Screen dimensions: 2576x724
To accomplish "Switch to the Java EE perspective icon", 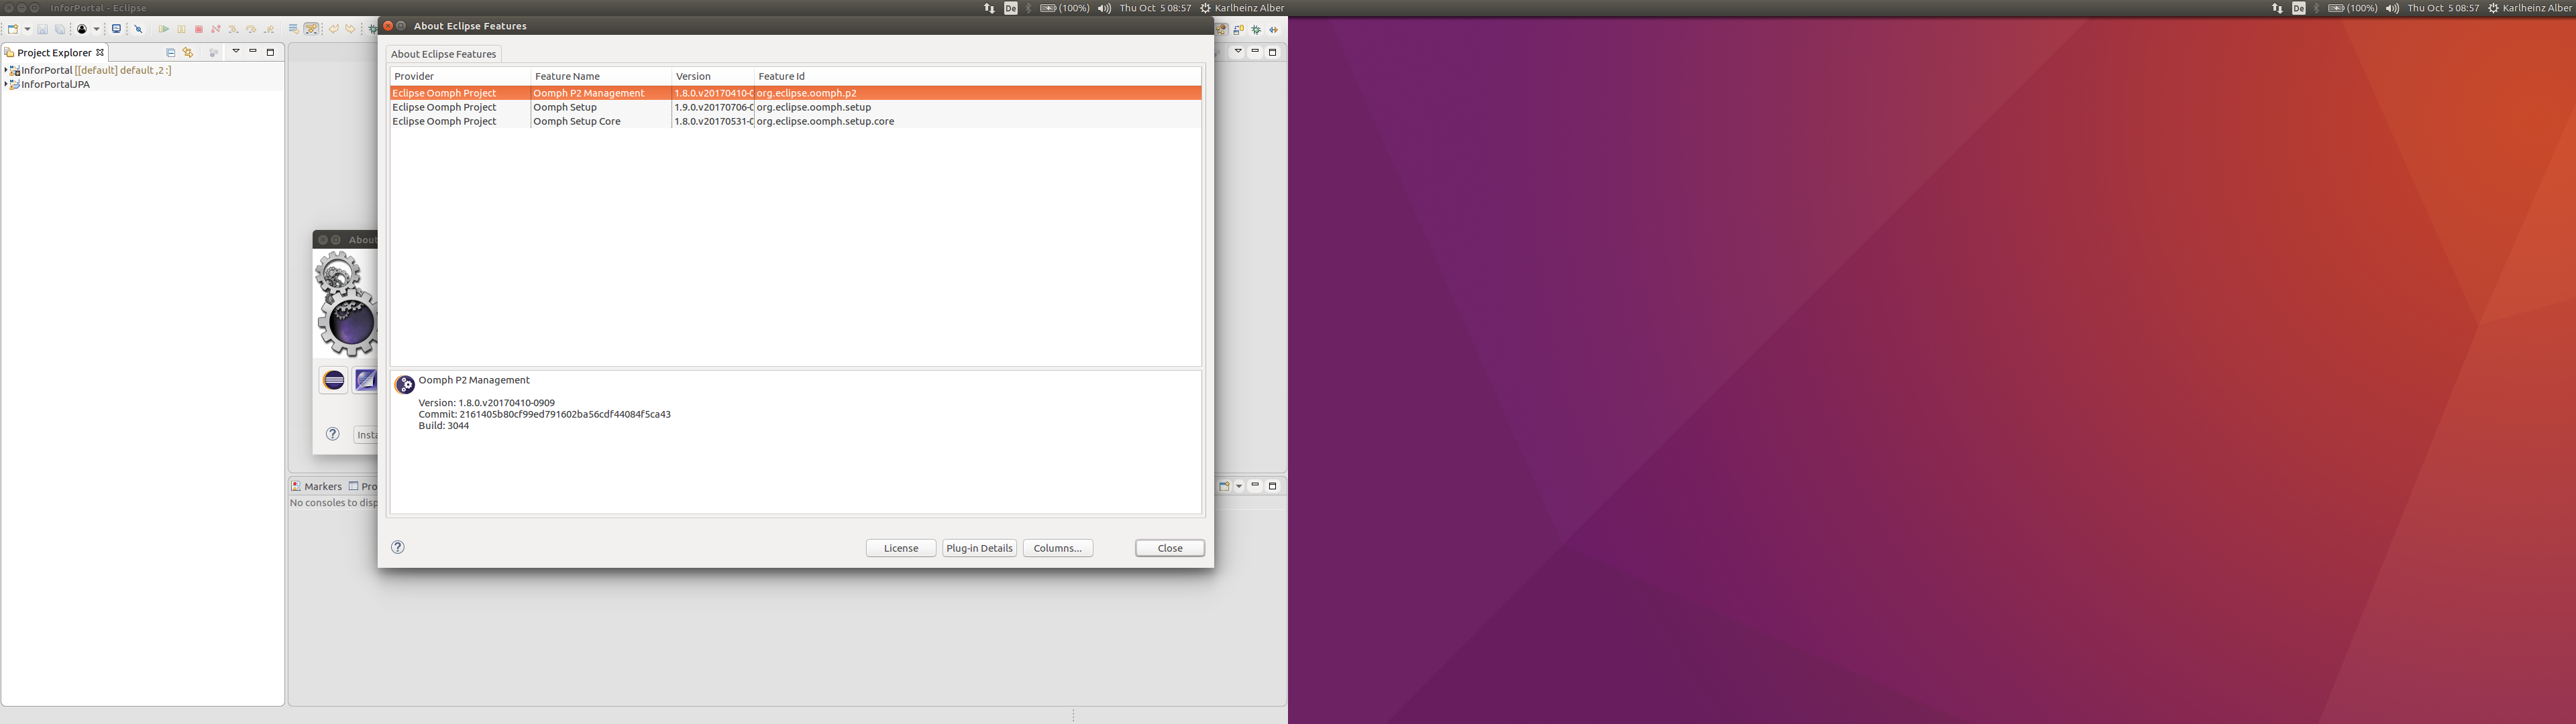I will 1221,30.
